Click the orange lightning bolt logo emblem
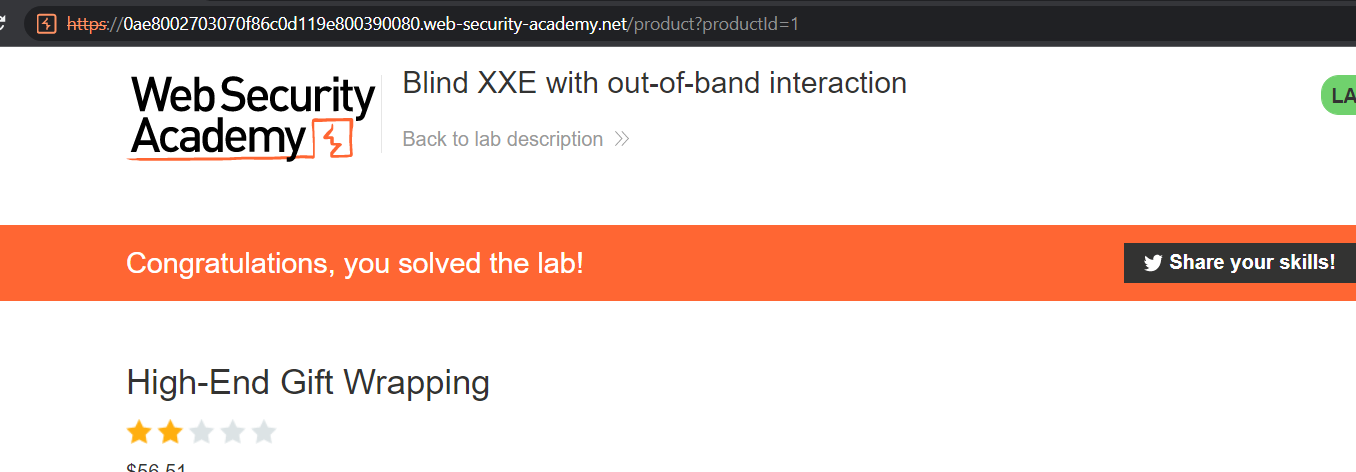 coord(334,140)
